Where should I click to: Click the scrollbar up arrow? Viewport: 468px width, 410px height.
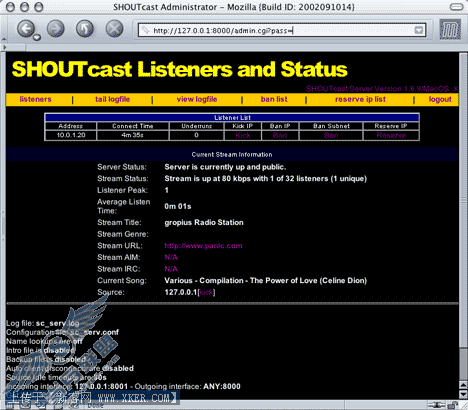[463, 385]
